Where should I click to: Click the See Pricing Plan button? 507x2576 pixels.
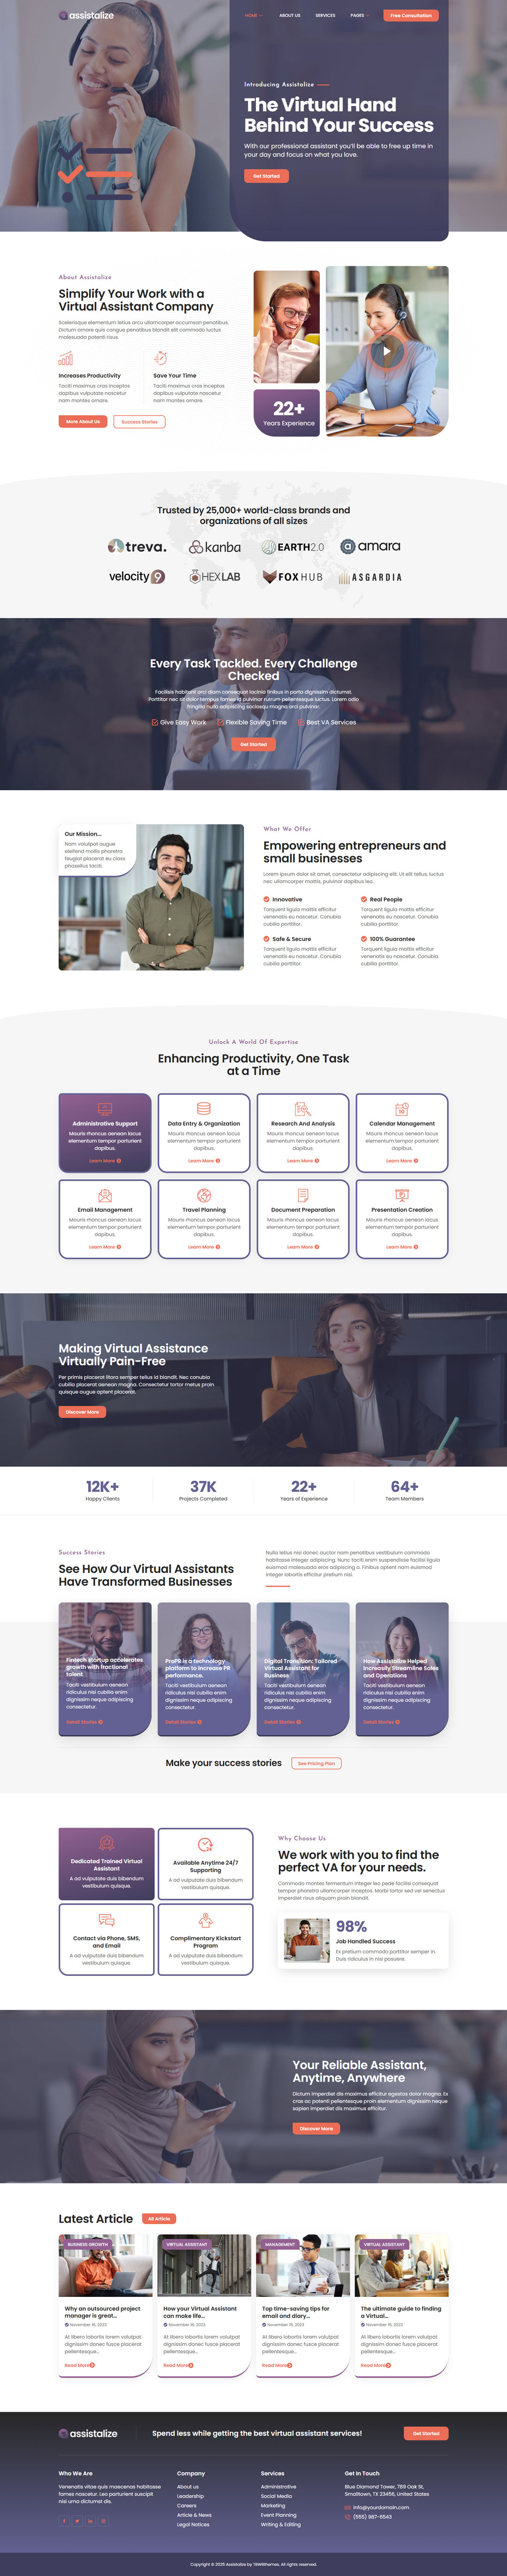click(x=316, y=1763)
